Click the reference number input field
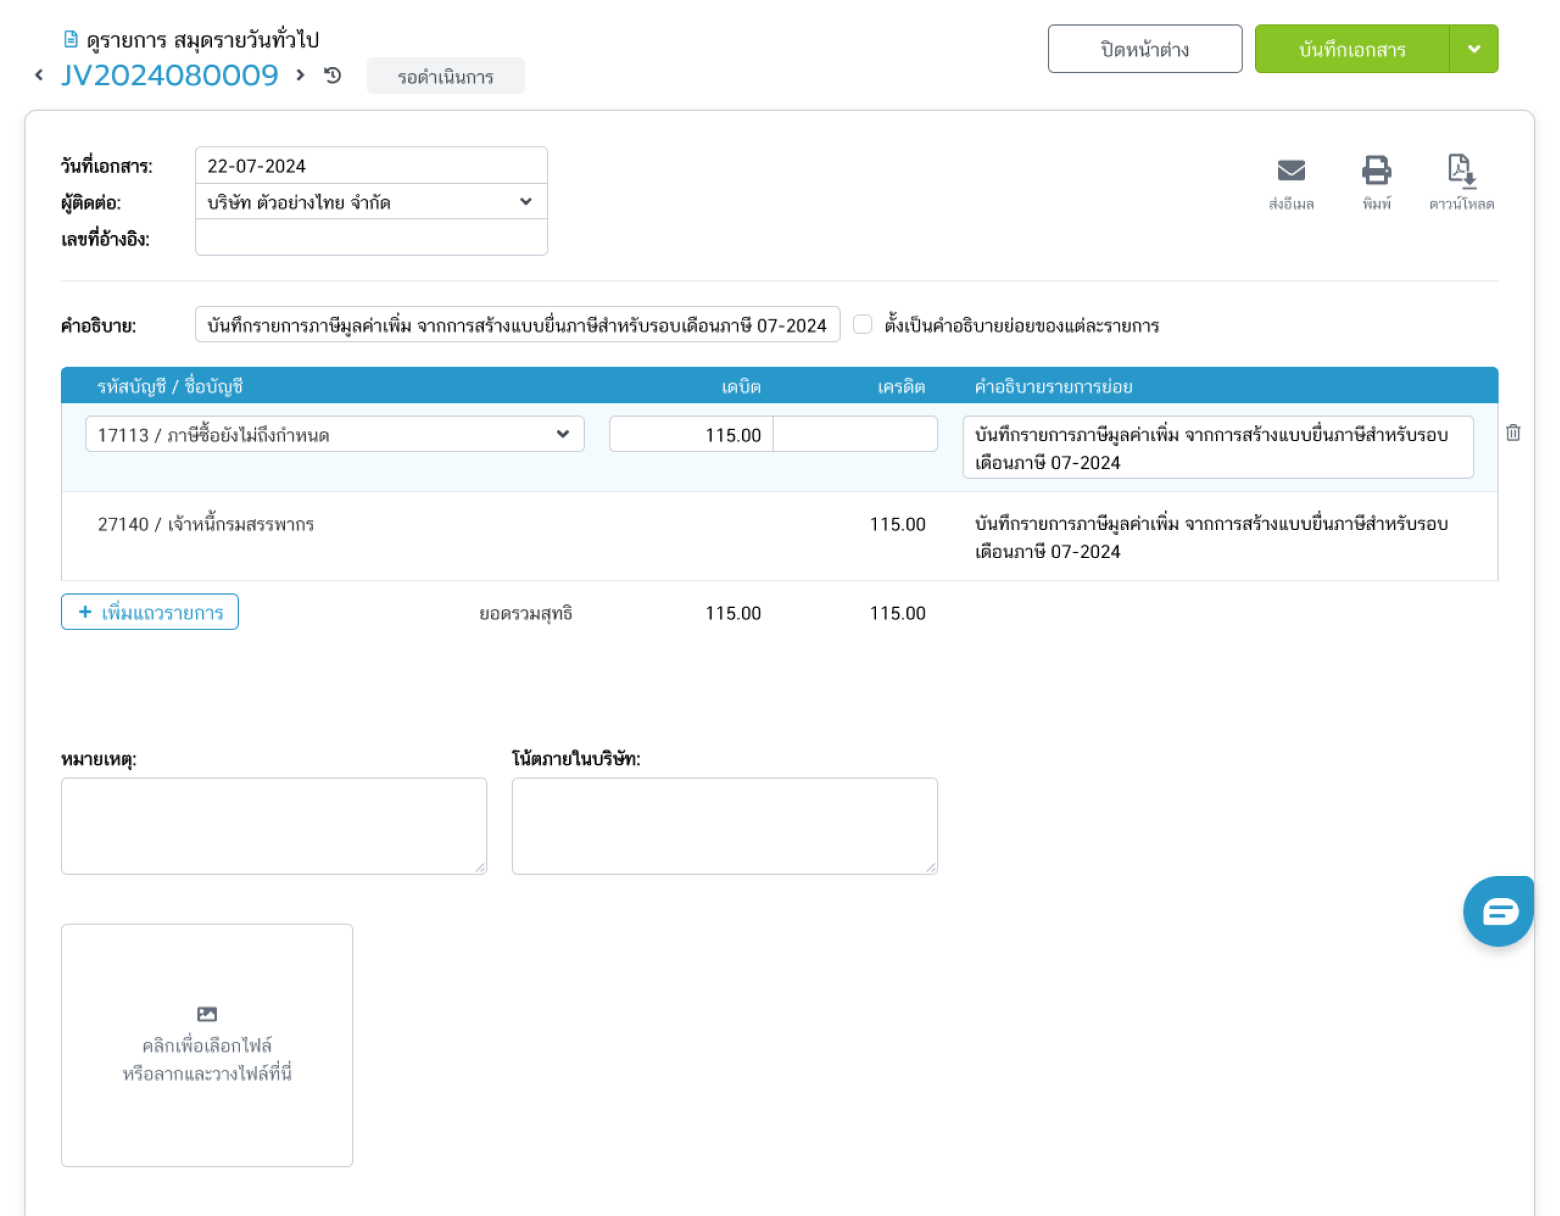 coord(371,238)
